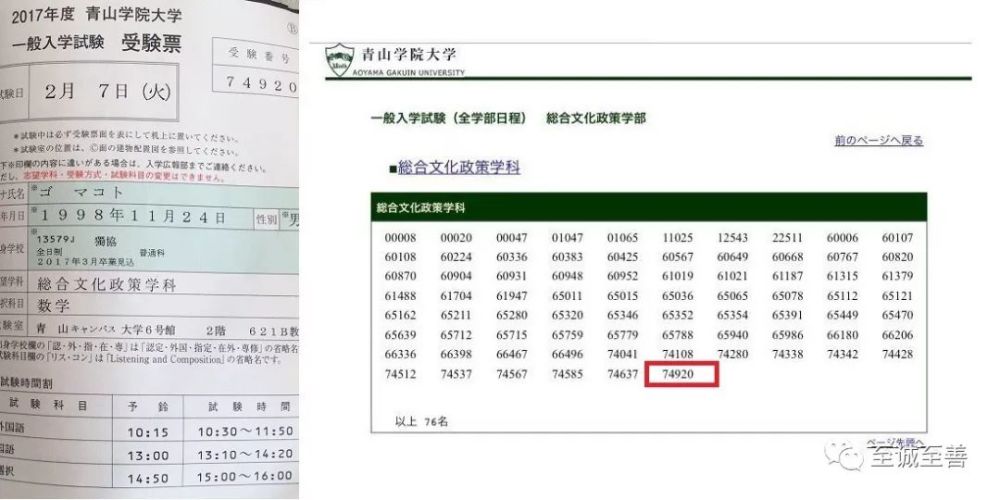Click exam number 65011
The height and width of the screenshot is (500, 1000).
point(567,296)
